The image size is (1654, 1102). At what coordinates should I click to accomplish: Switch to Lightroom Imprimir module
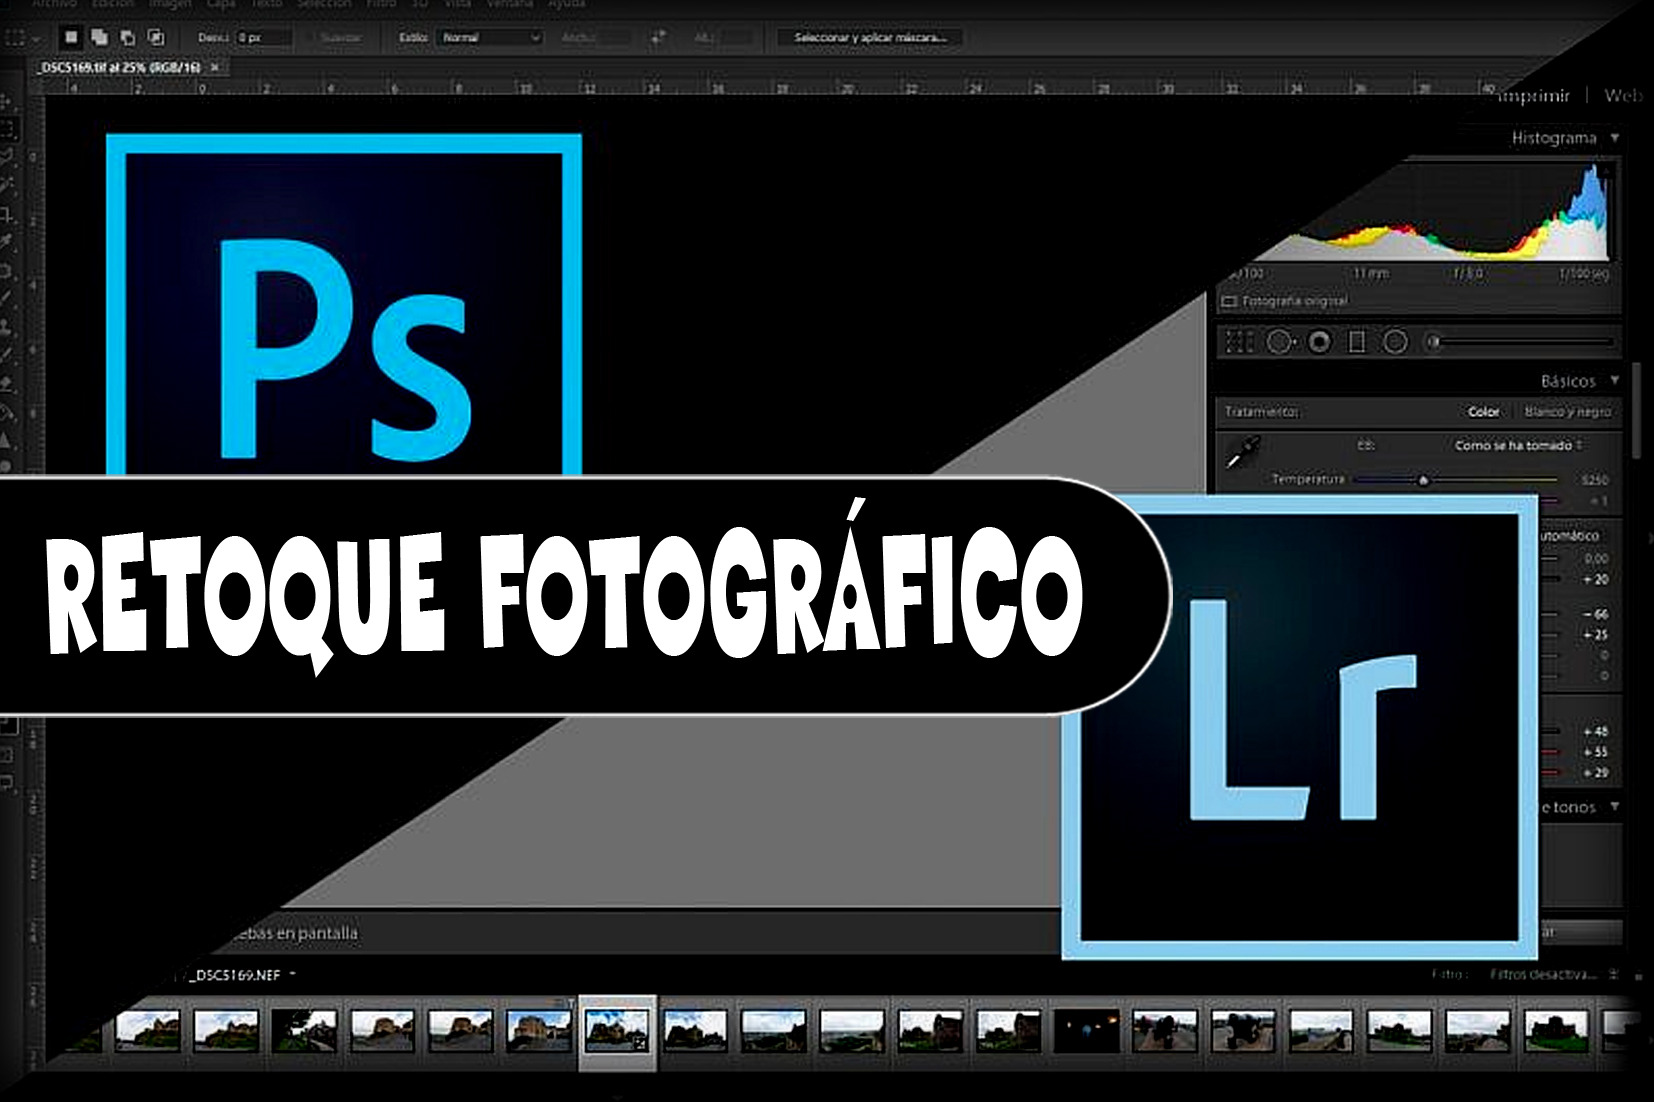click(1535, 95)
